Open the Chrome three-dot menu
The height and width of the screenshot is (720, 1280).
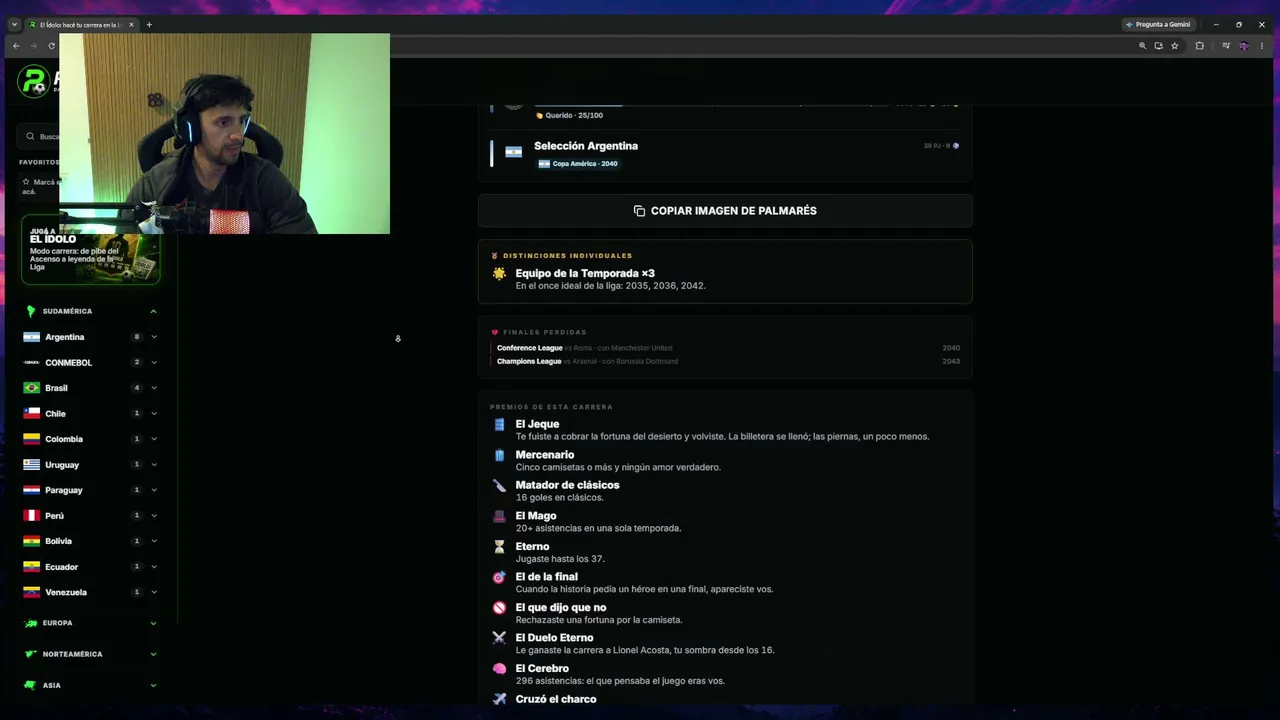[x=1261, y=46]
